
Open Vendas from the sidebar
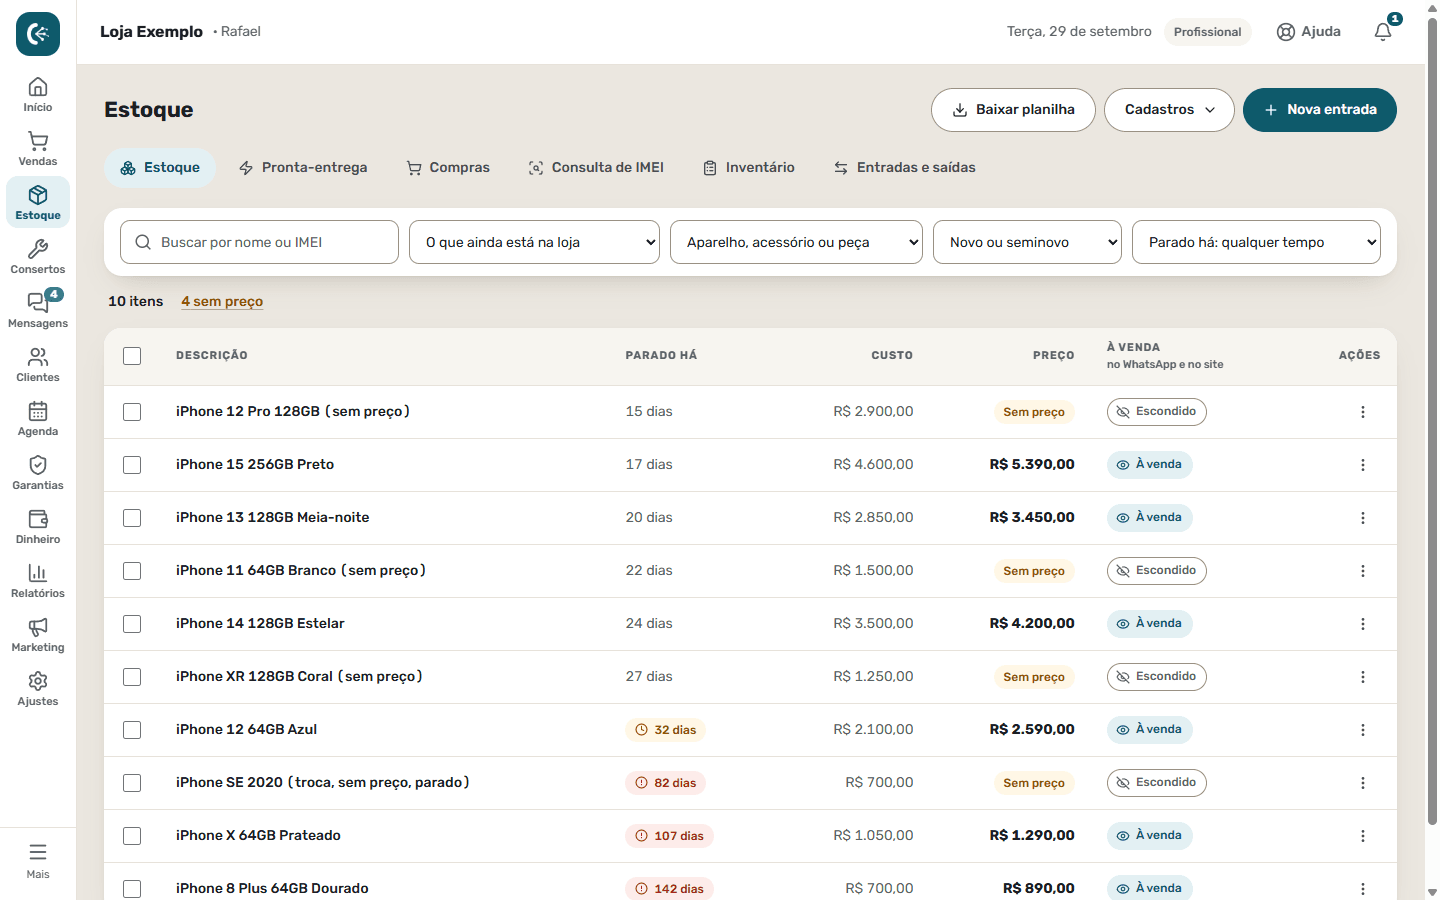[x=38, y=149]
